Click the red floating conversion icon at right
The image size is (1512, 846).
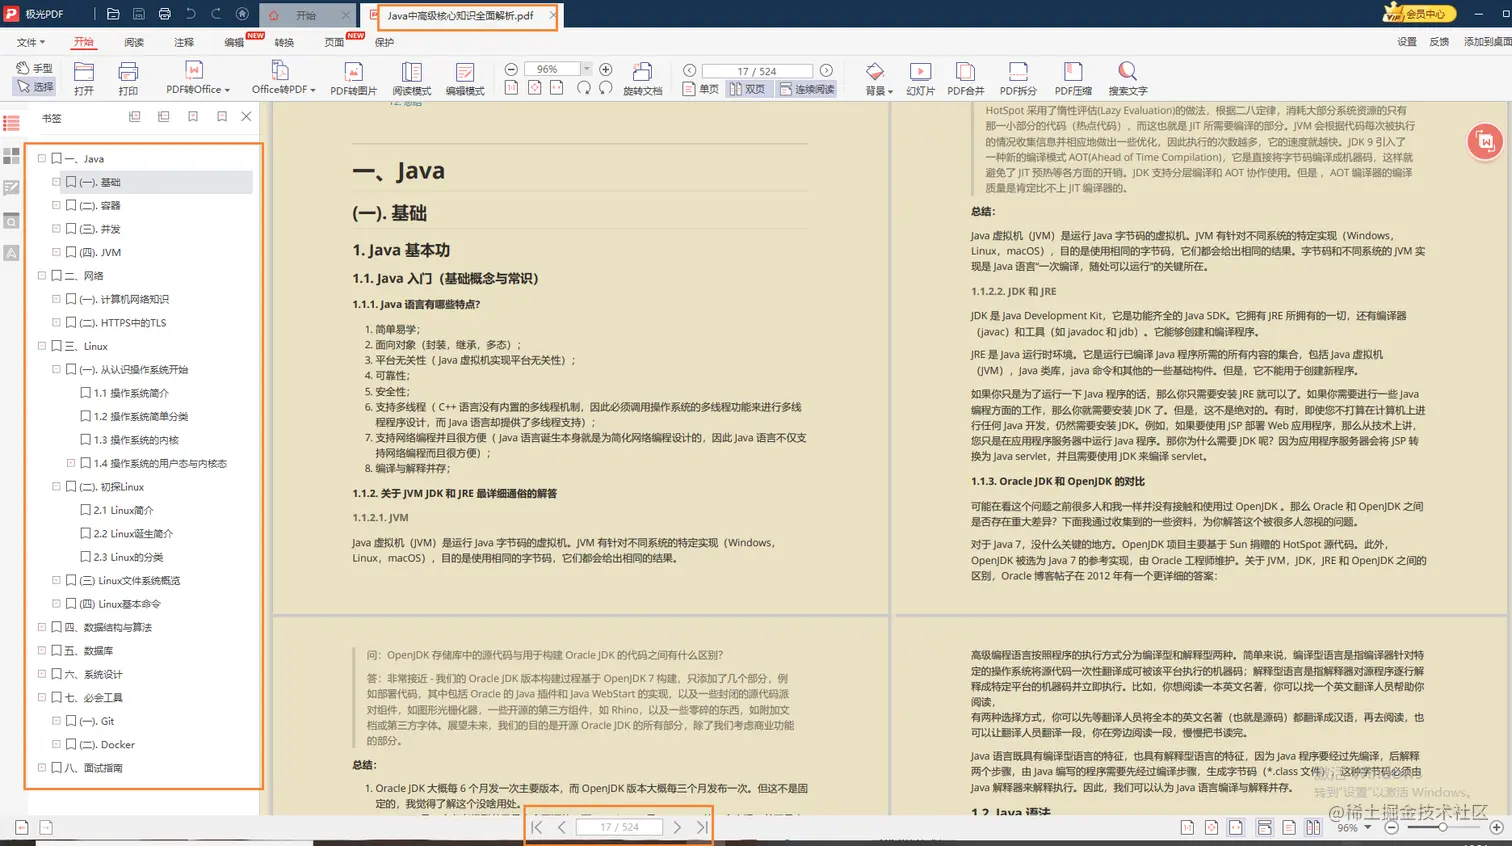pyautogui.click(x=1485, y=141)
